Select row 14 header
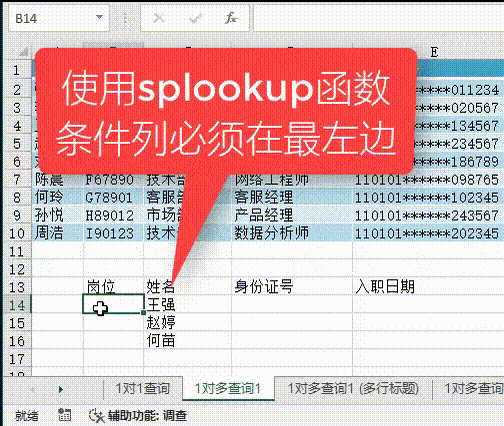This screenshot has height=426, width=504. 17,305
